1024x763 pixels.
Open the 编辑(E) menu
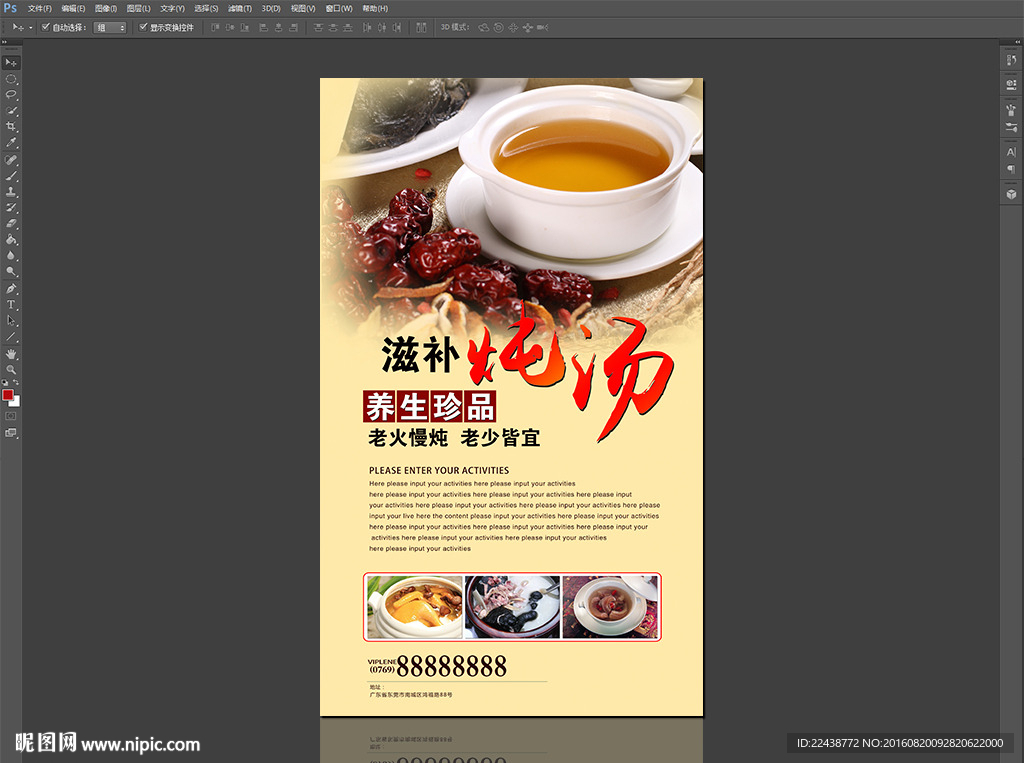pyautogui.click(x=73, y=8)
